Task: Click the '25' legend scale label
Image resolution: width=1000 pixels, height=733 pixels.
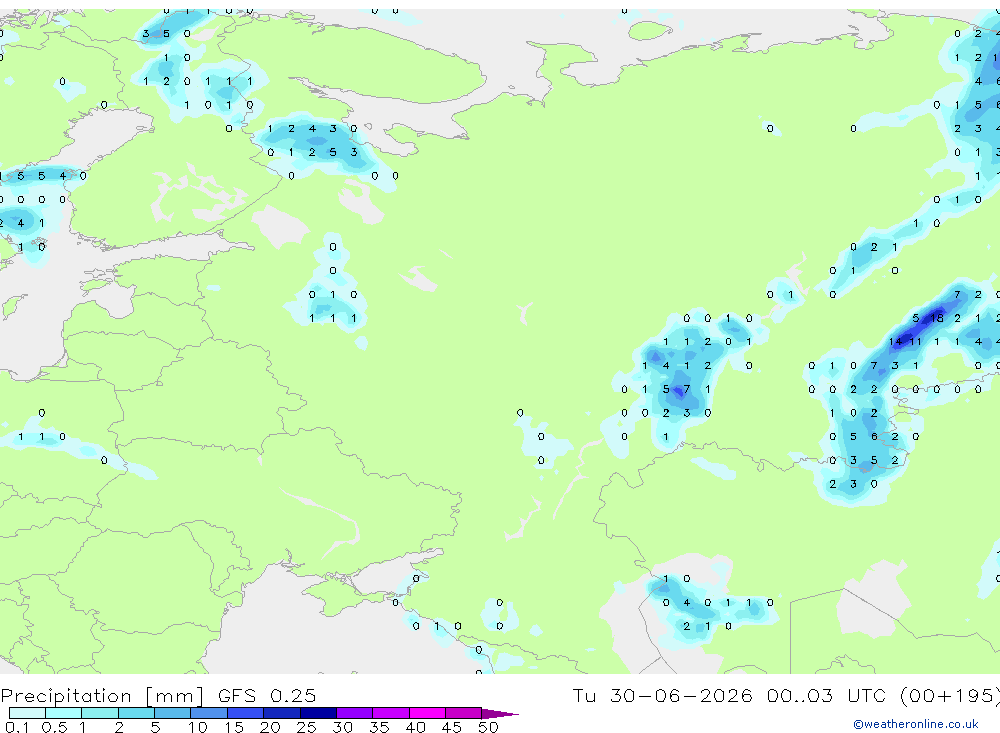Action: coord(306,727)
